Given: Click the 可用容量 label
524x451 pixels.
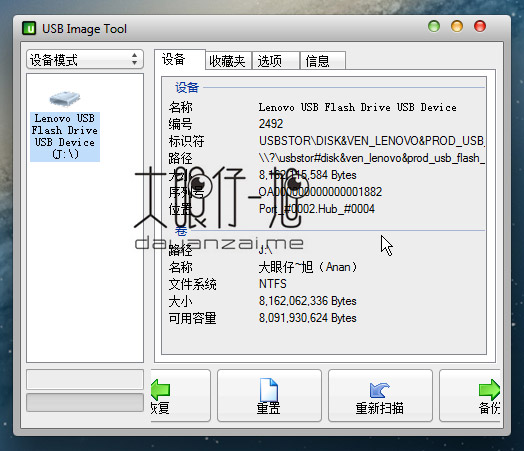Looking at the screenshot, I should 192,318.
